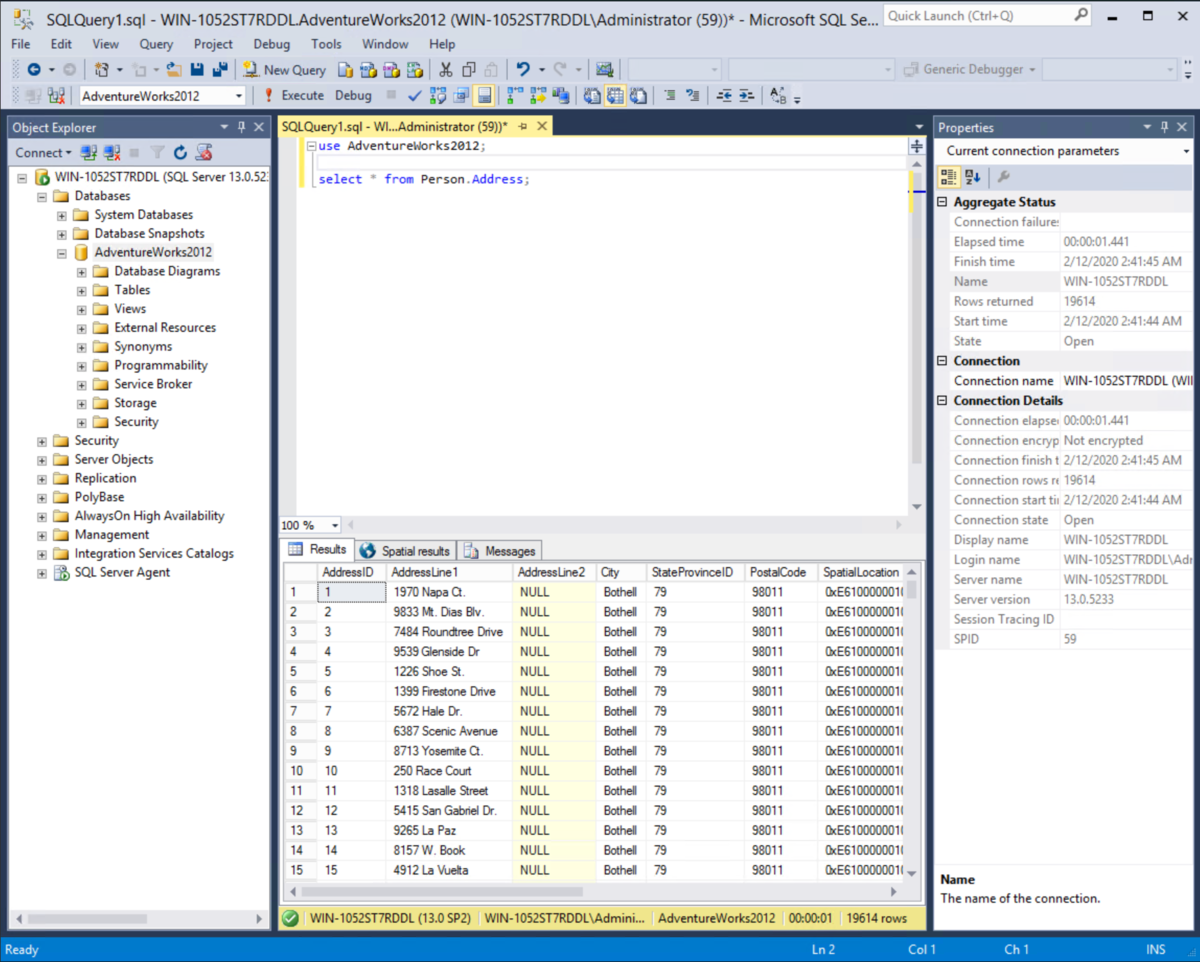This screenshot has height=962, width=1200.
Task: Click the Database Engine Query icon
Action: 345,70
